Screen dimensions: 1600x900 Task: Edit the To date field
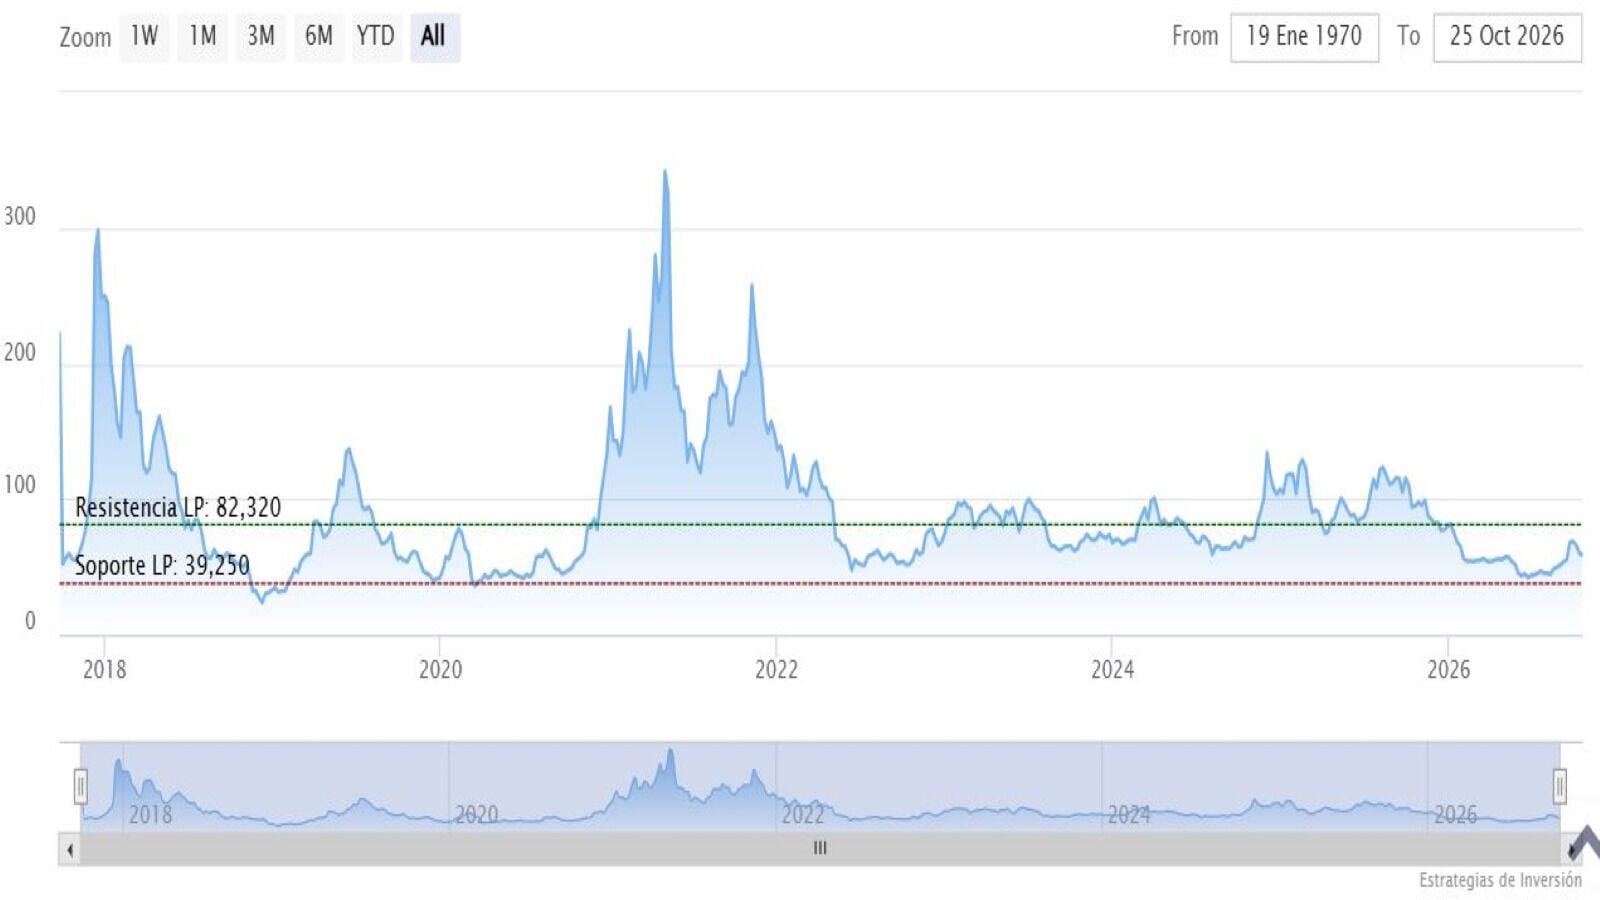click(x=1507, y=37)
